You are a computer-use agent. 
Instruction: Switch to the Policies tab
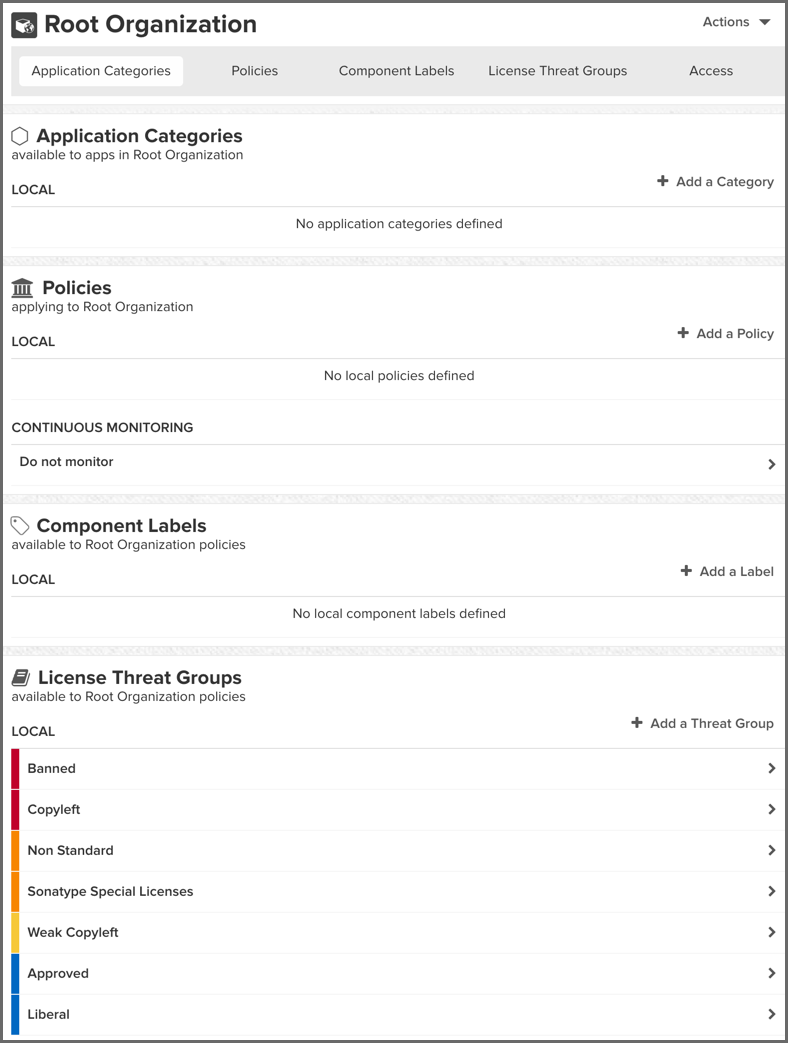point(254,71)
